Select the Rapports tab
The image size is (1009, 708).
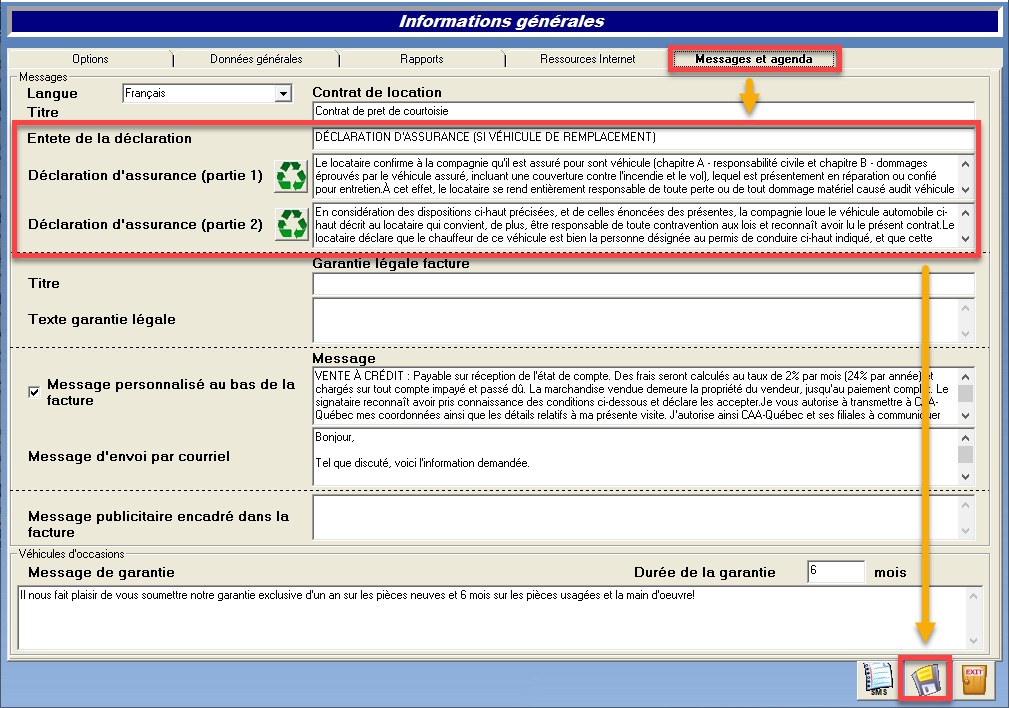click(421, 59)
